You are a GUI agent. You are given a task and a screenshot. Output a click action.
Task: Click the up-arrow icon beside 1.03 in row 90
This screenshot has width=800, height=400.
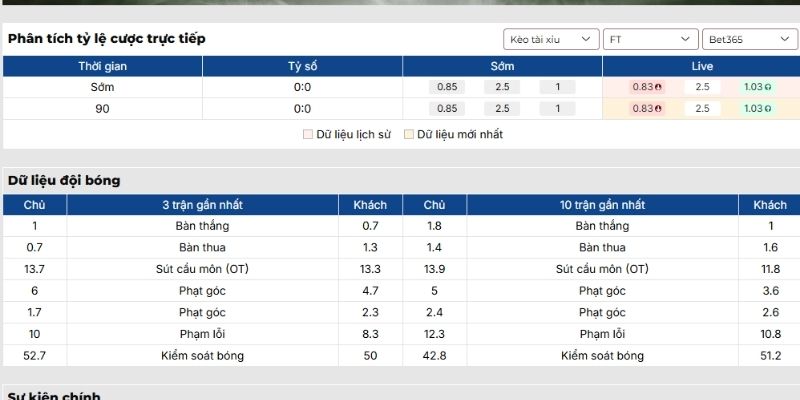767,109
